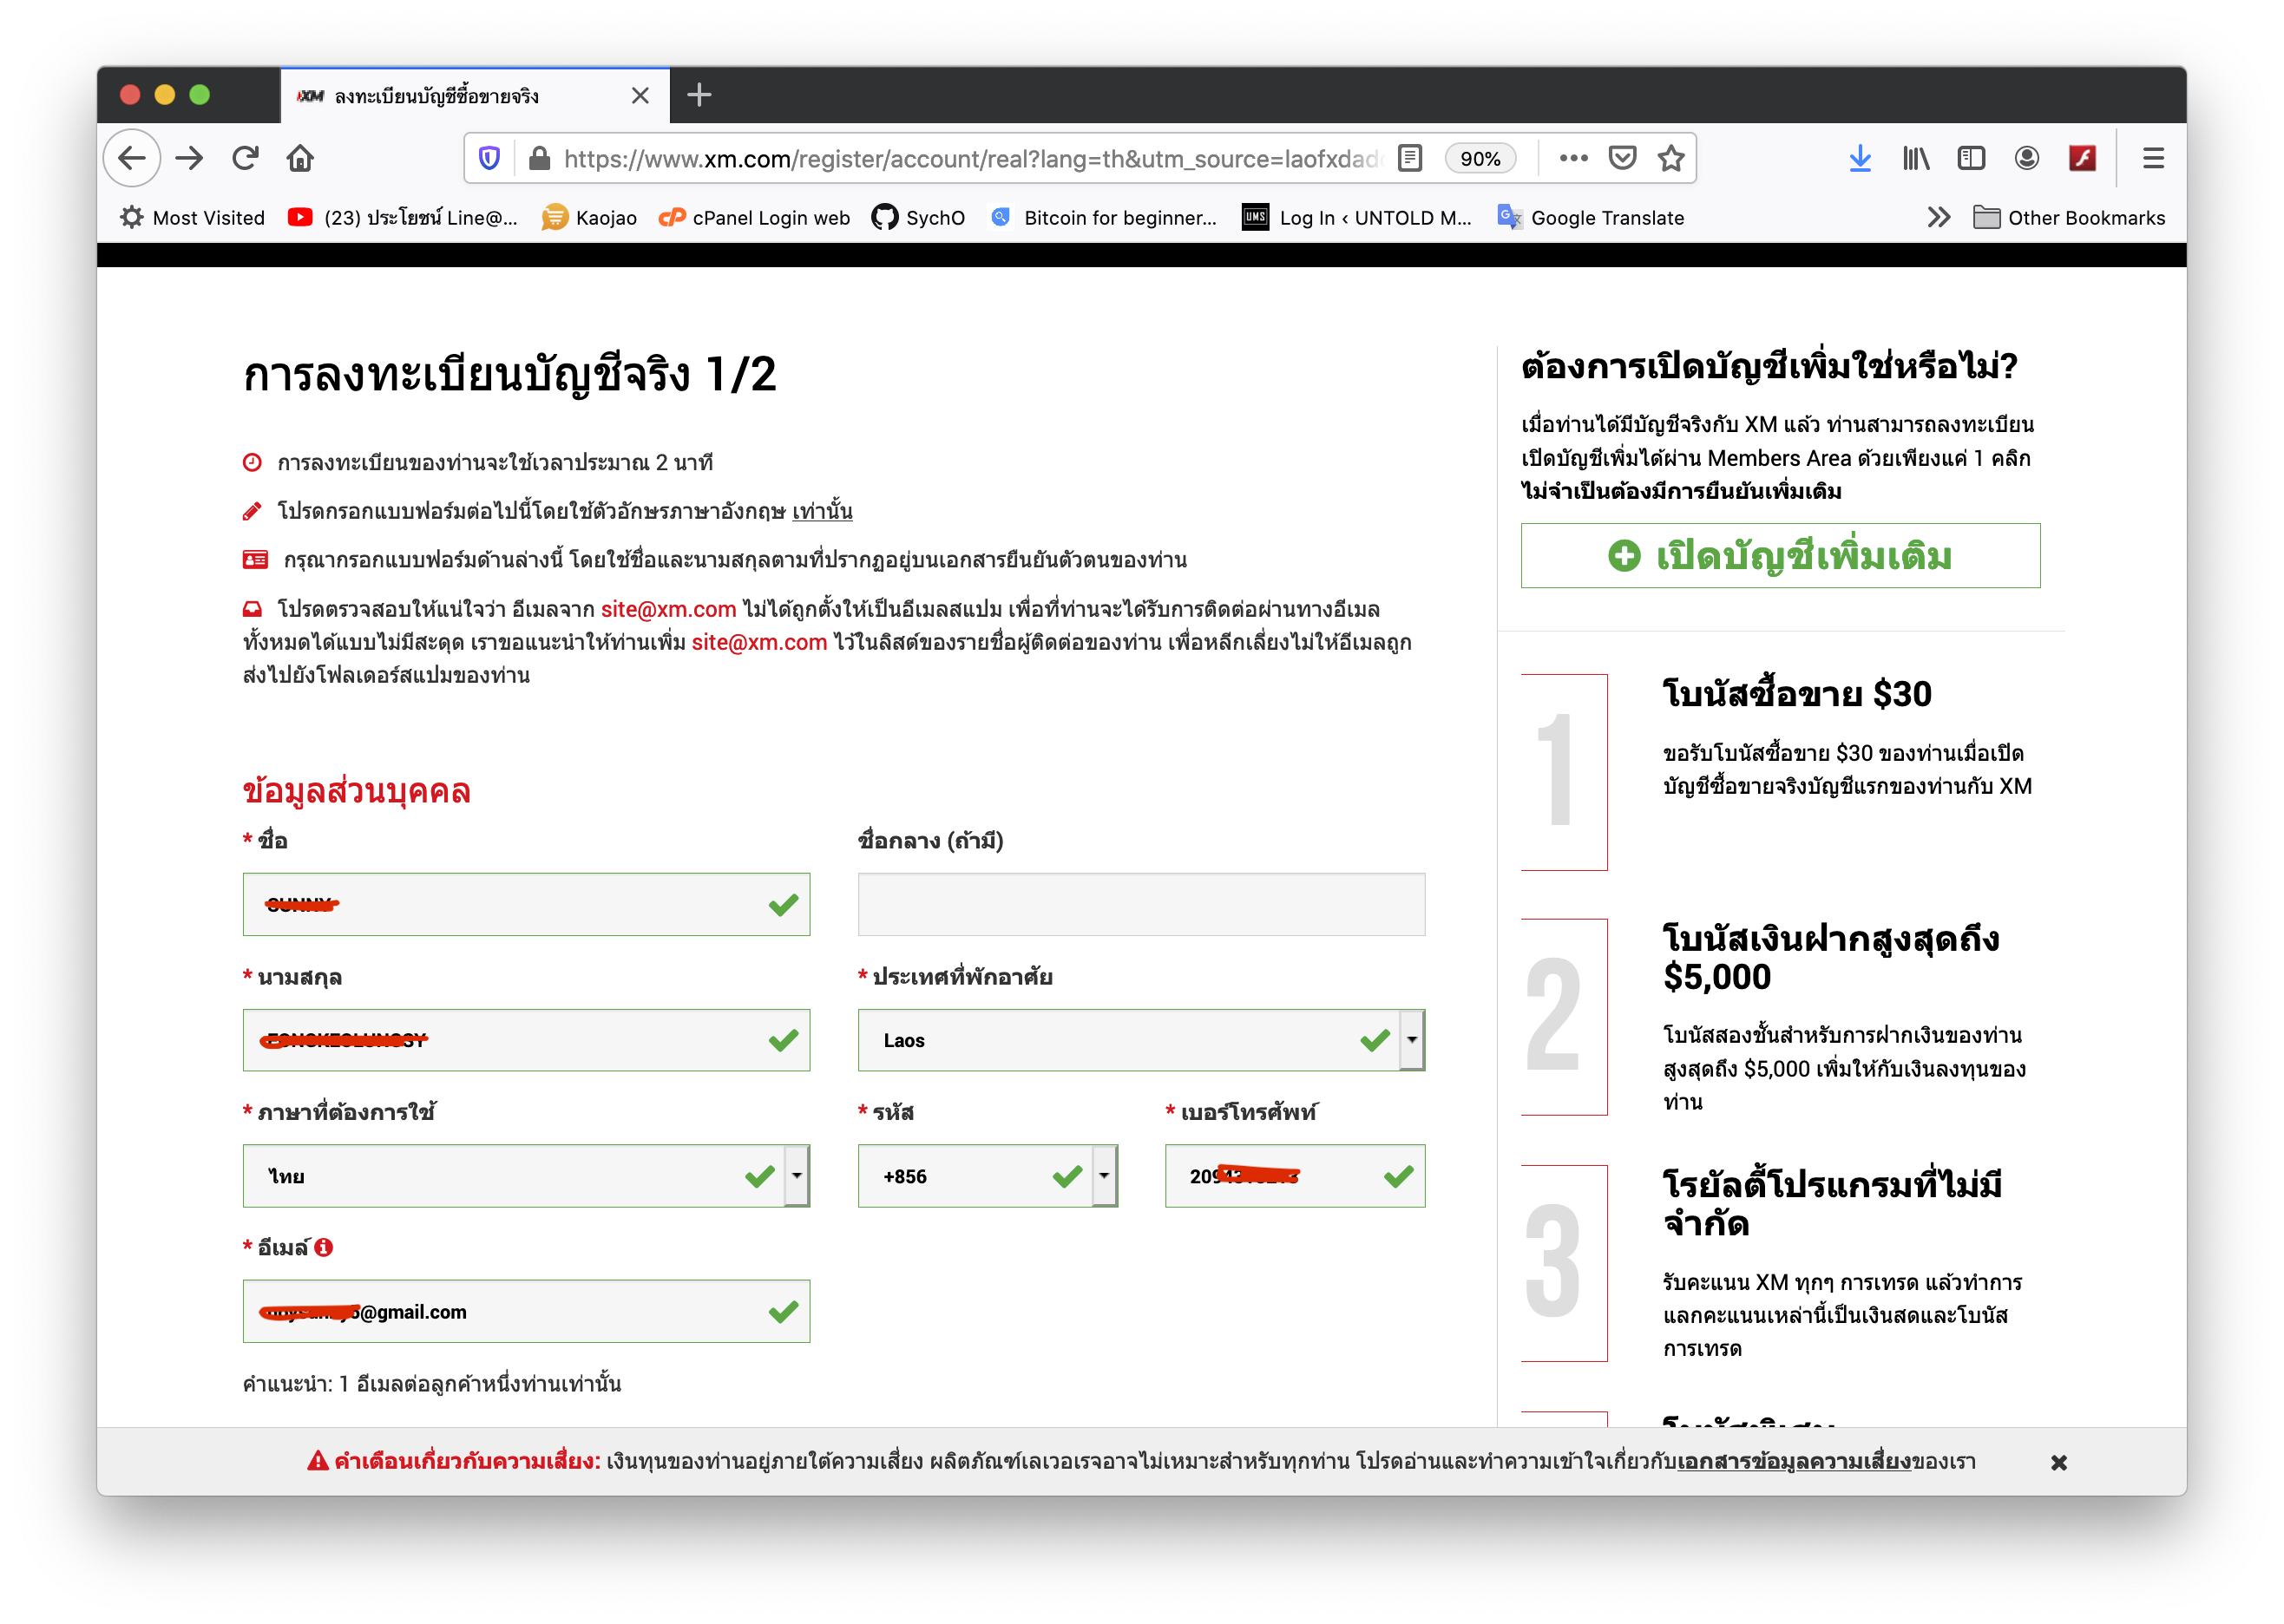Open the Kaojao bookmark
Viewport: 2284px width, 1624px height.
pos(589,218)
